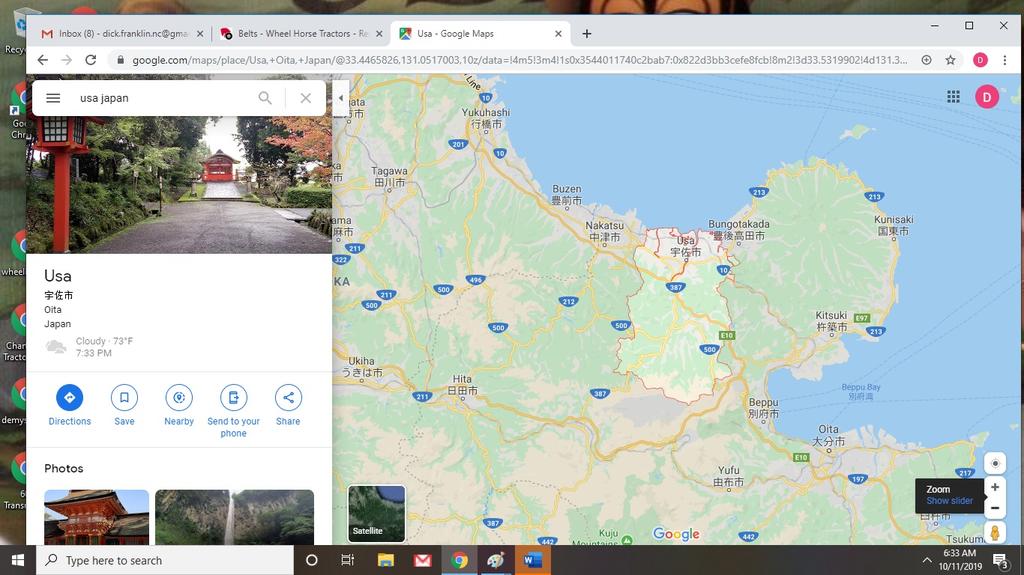Open the waterfall photo thumbnail
The height and width of the screenshot is (575, 1024).
coord(234,517)
